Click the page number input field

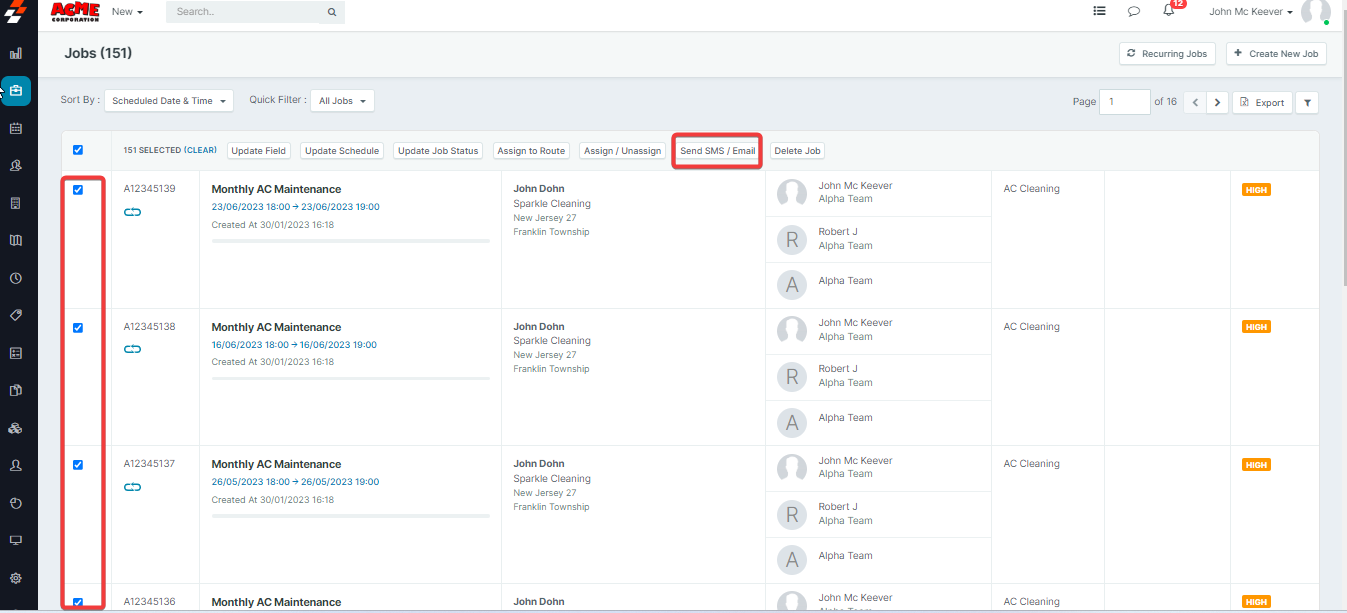click(1124, 102)
